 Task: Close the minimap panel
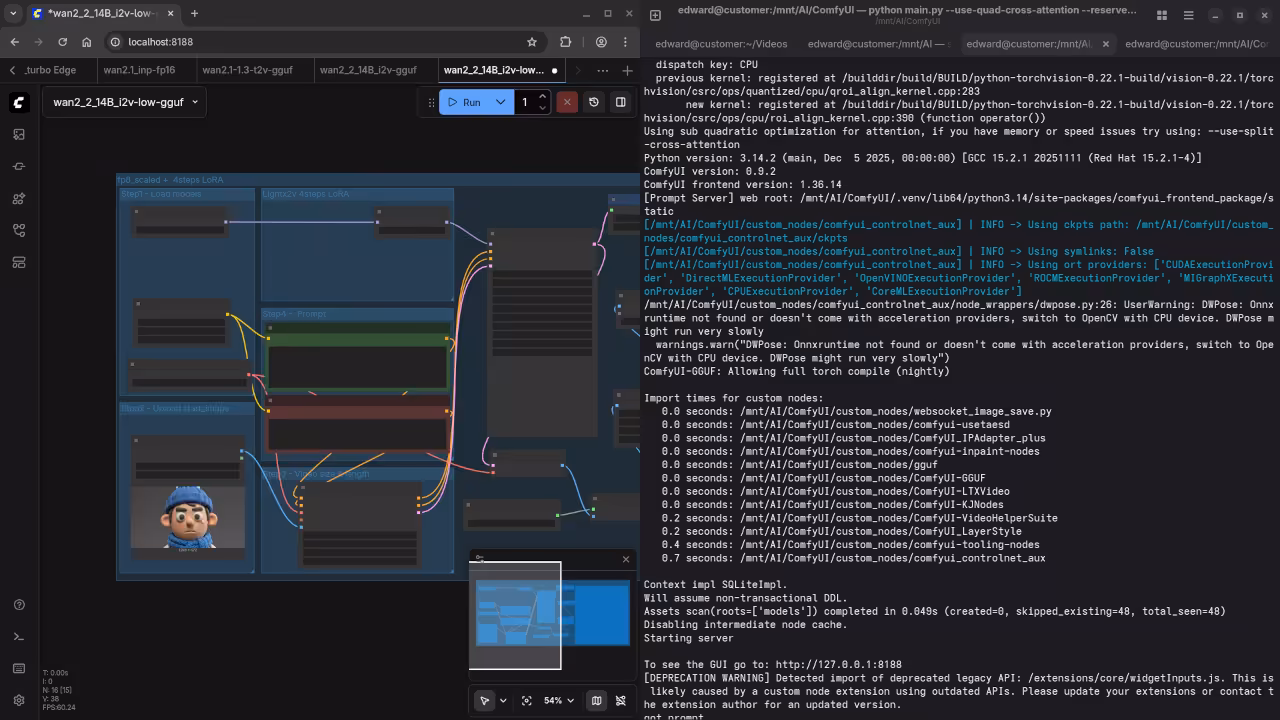(626, 559)
